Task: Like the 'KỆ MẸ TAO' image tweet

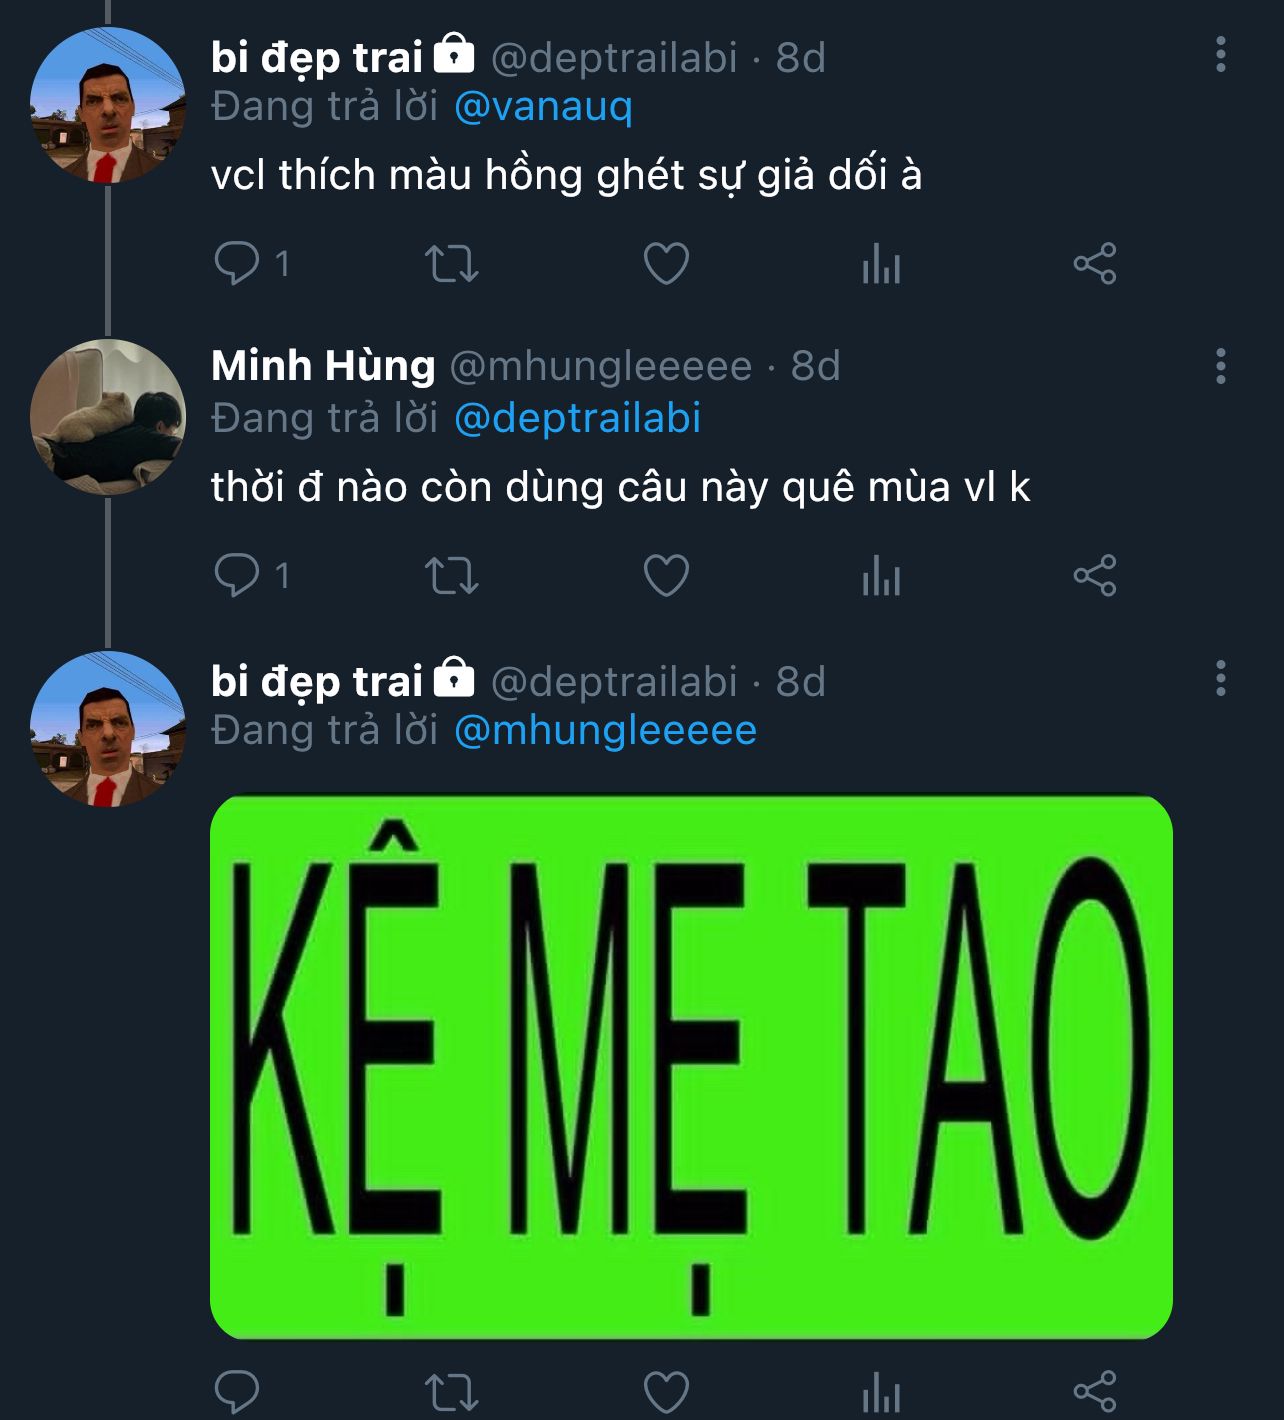Action: click(x=666, y=1391)
